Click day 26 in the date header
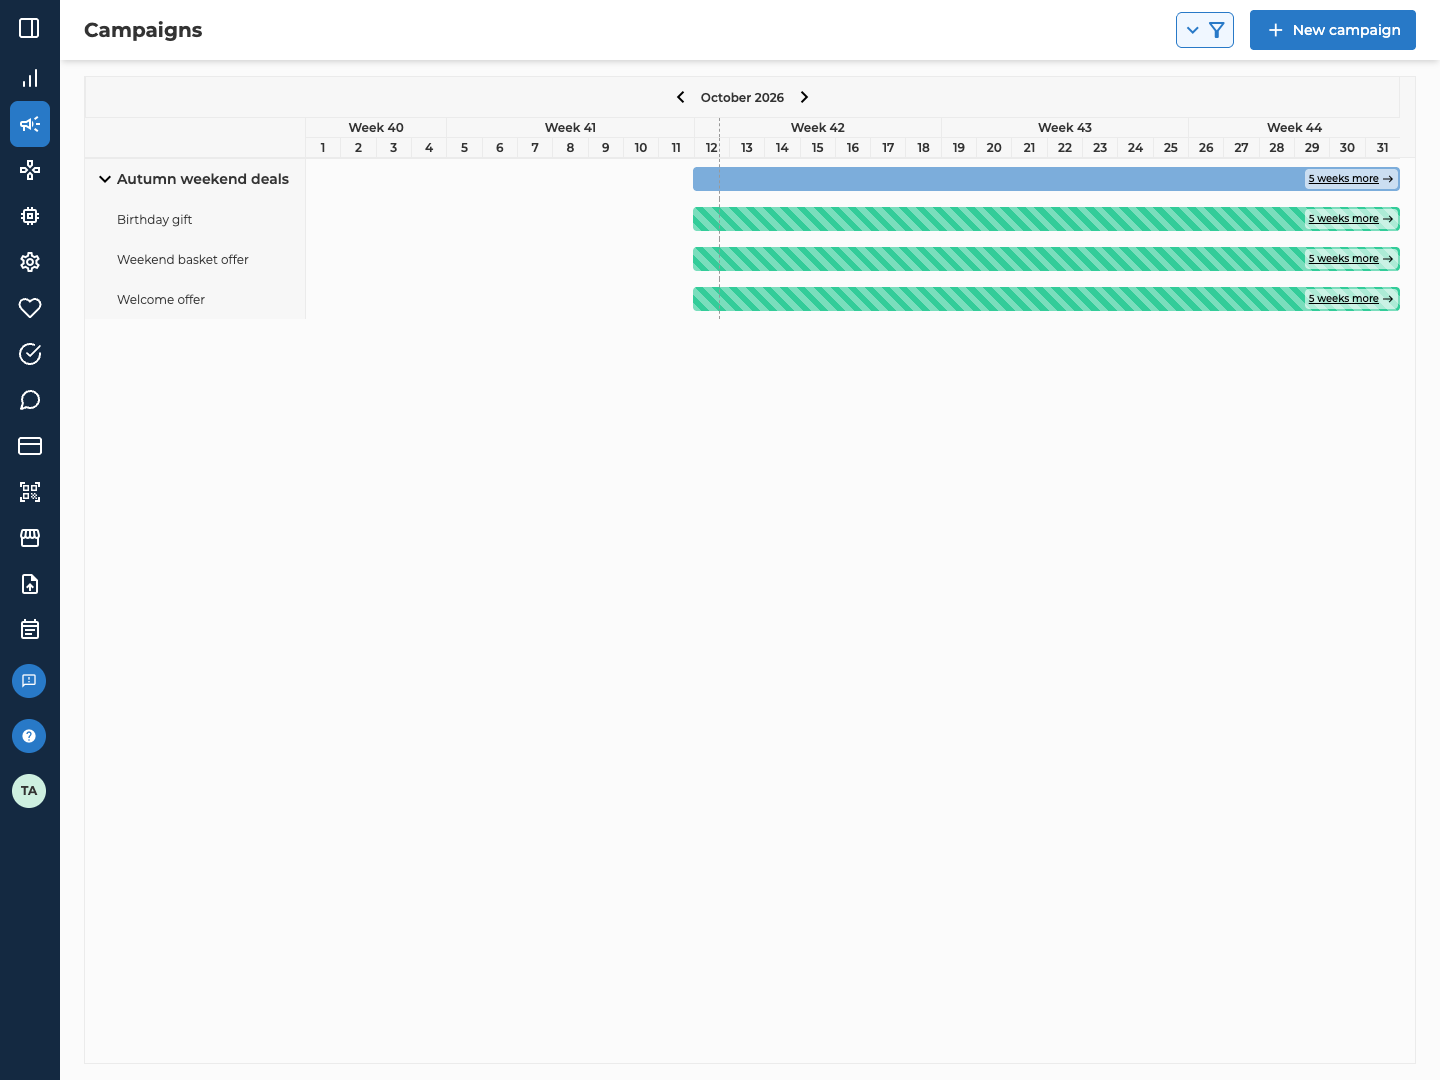Image resolution: width=1440 pixels, height=1080 pixels. 1206,147
